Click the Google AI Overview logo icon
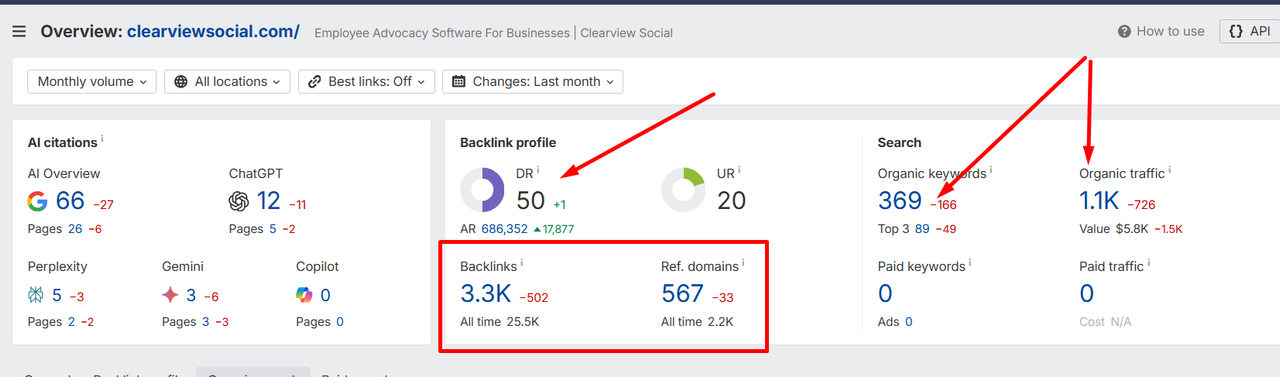This screenshot has width=1280, height=377. tap(37, 202)
